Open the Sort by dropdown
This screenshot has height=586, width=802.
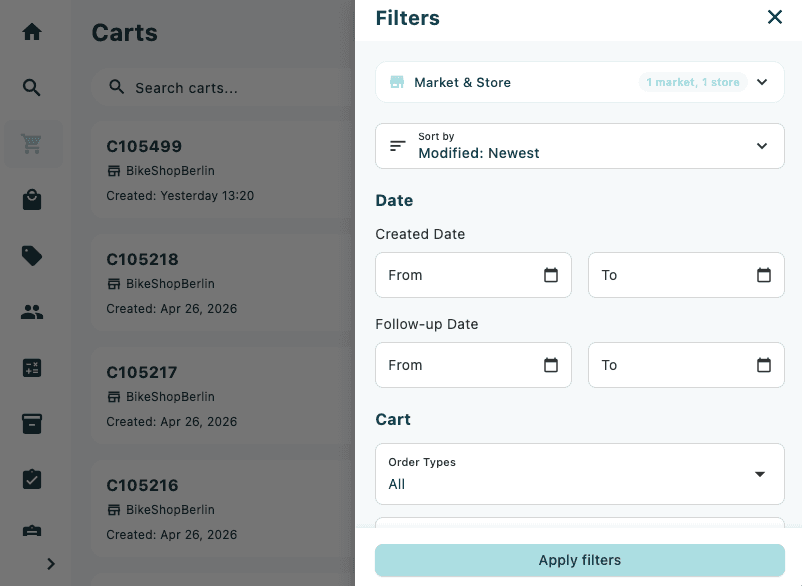pyautogui.click(x=580, y=146)
